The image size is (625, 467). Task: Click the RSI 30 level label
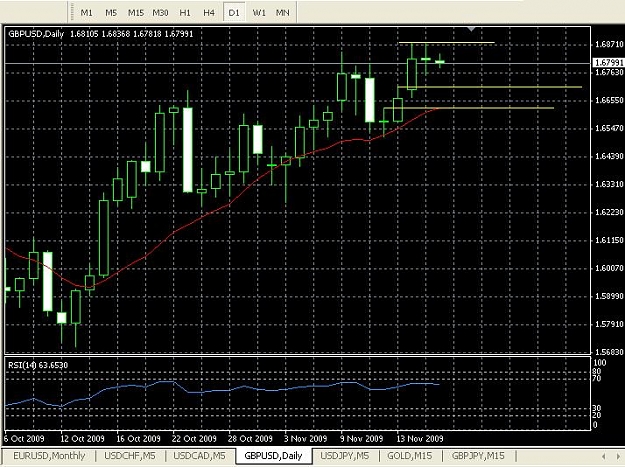pyautogui.click(x=597, y=408)
